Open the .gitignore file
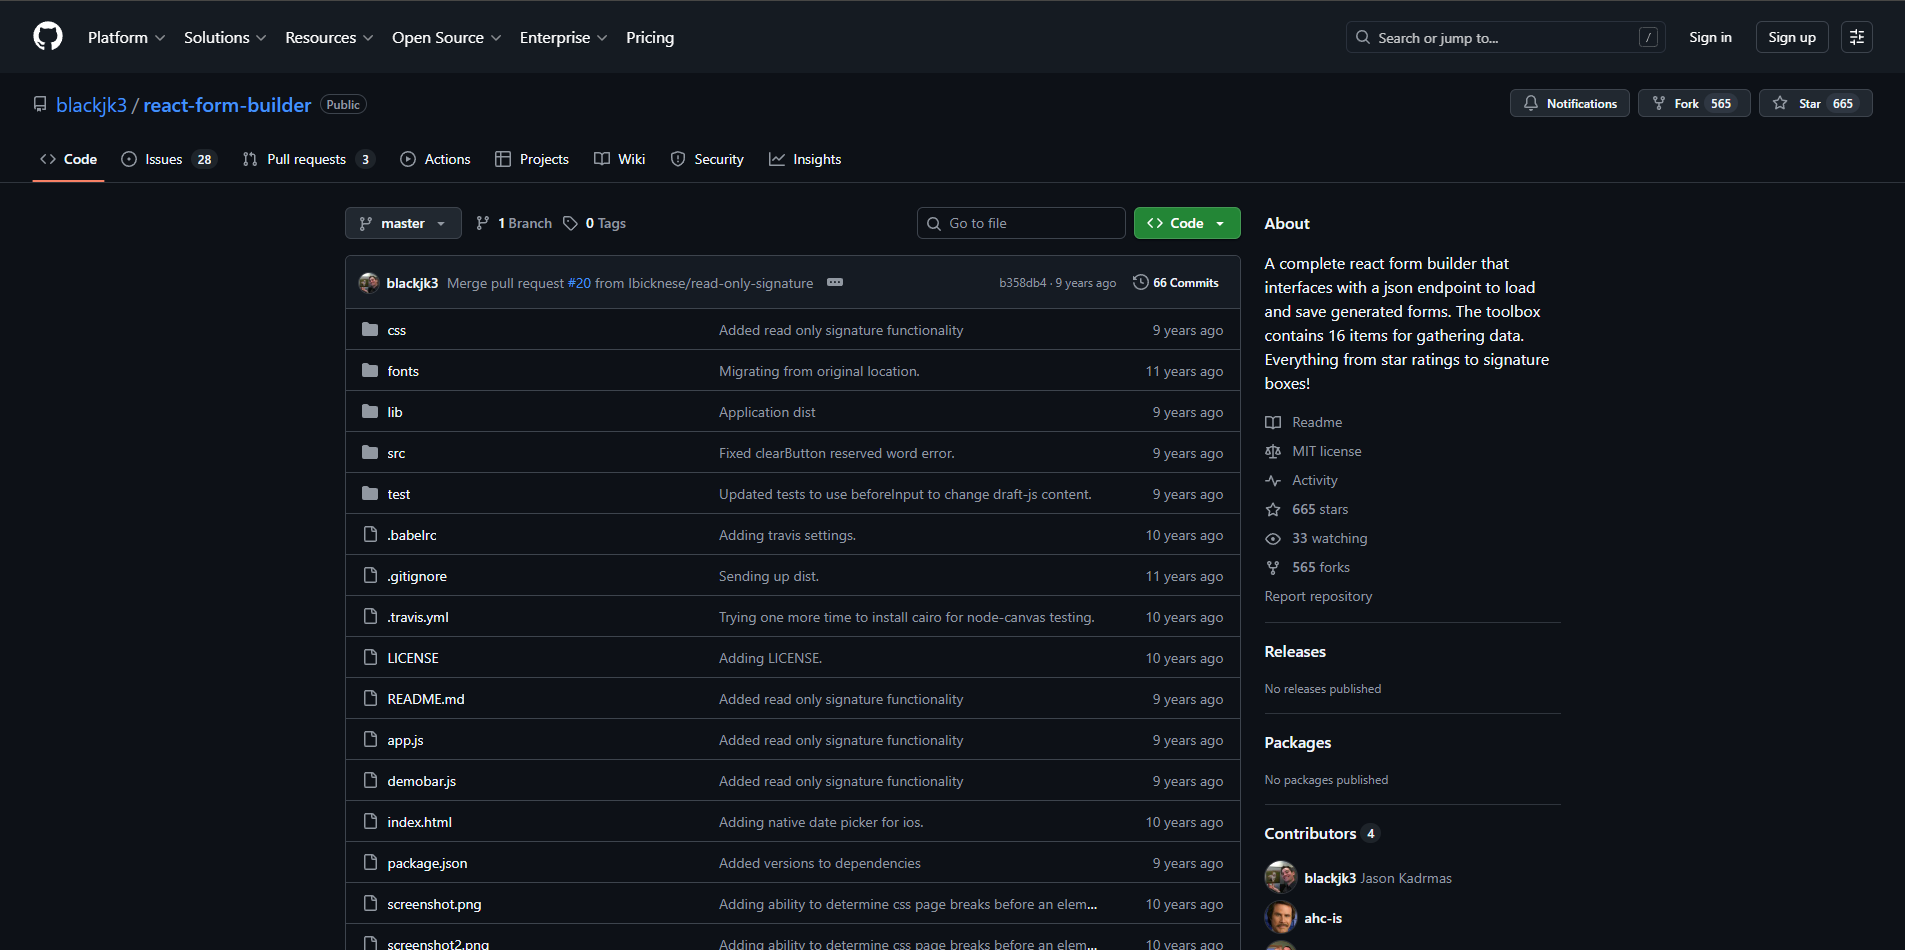 (417, 576)
